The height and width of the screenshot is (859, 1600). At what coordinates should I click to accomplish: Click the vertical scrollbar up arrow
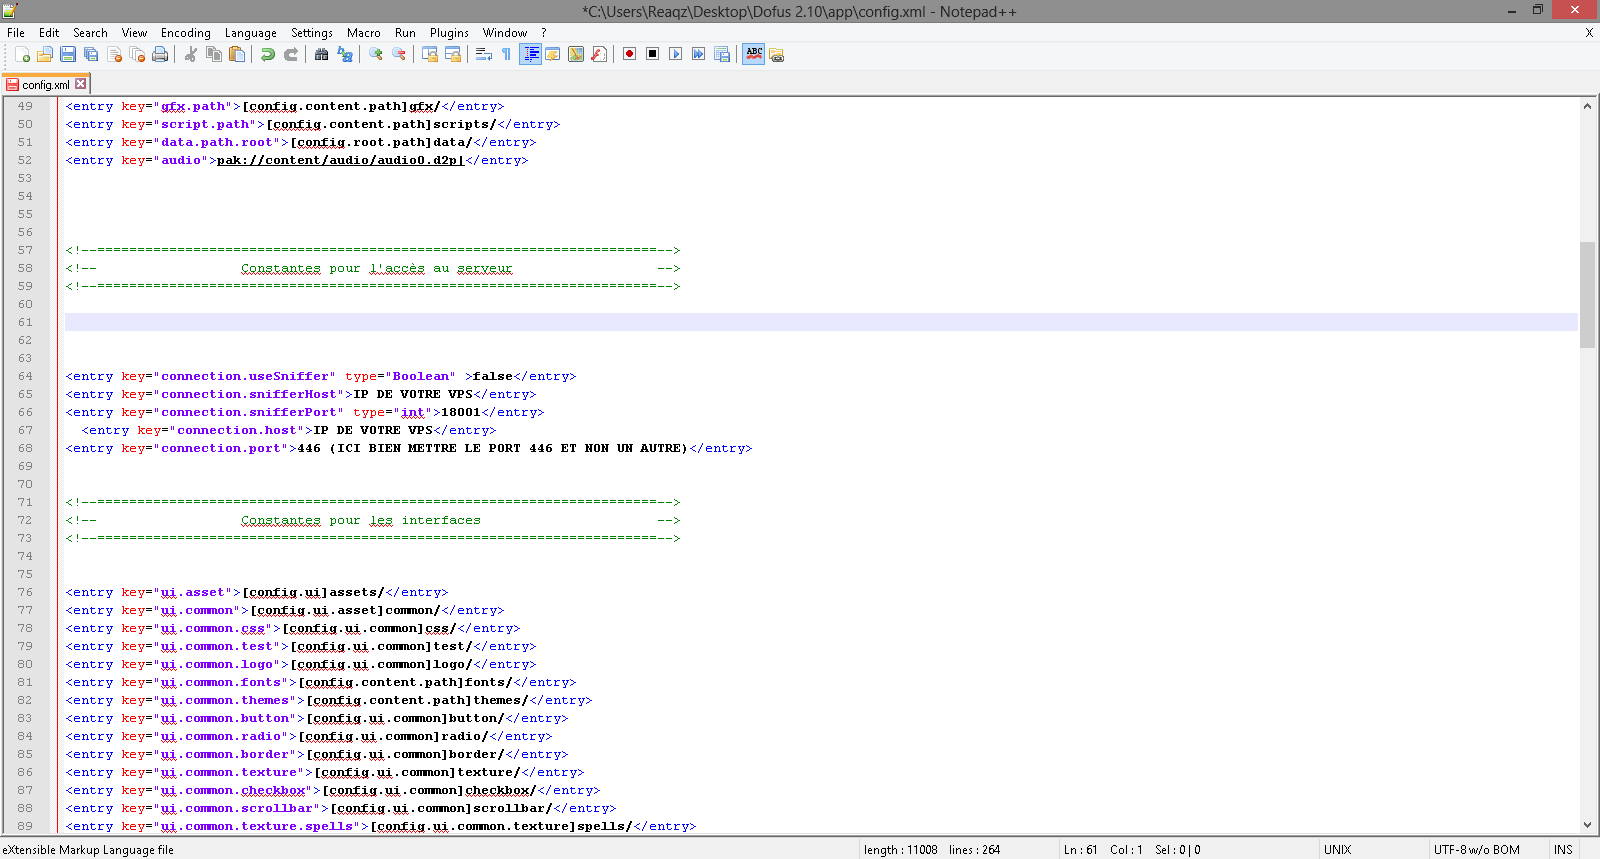tap(1587, 106)
